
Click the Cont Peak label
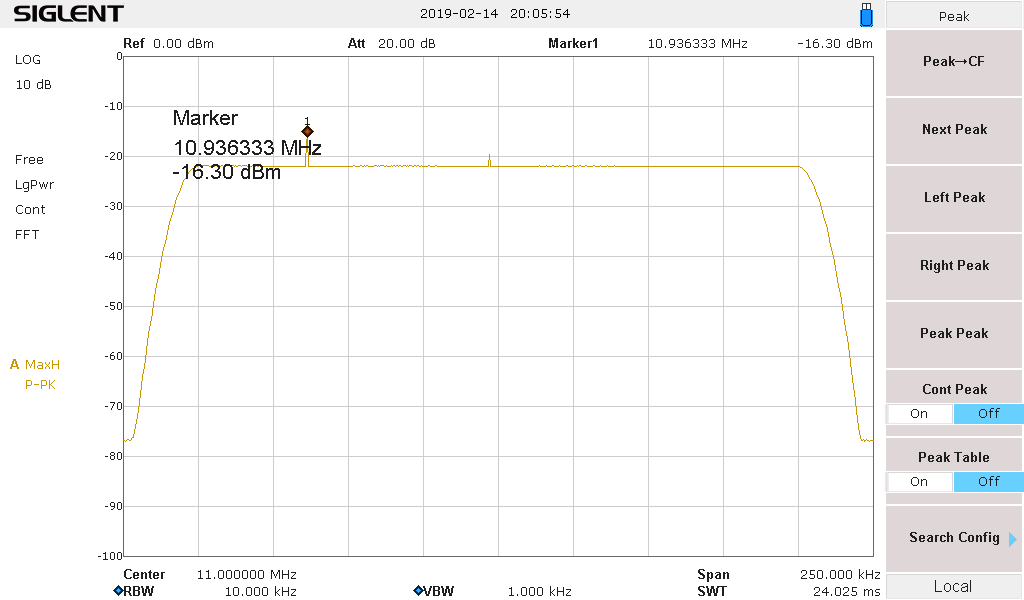954,389
